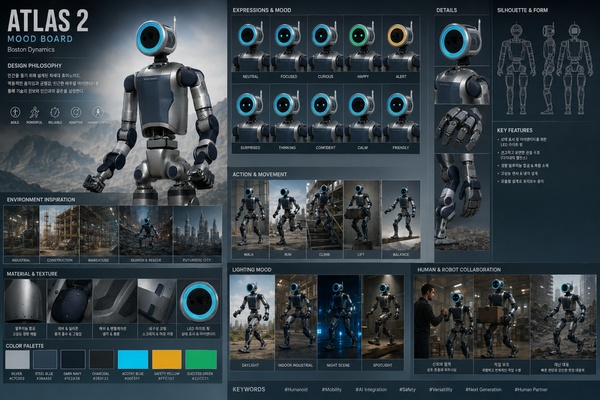Image resolution: width=600 pixels, height=400 pixels.
Task: Click the Agile icon under Design Philosophy
Action: 15,113
